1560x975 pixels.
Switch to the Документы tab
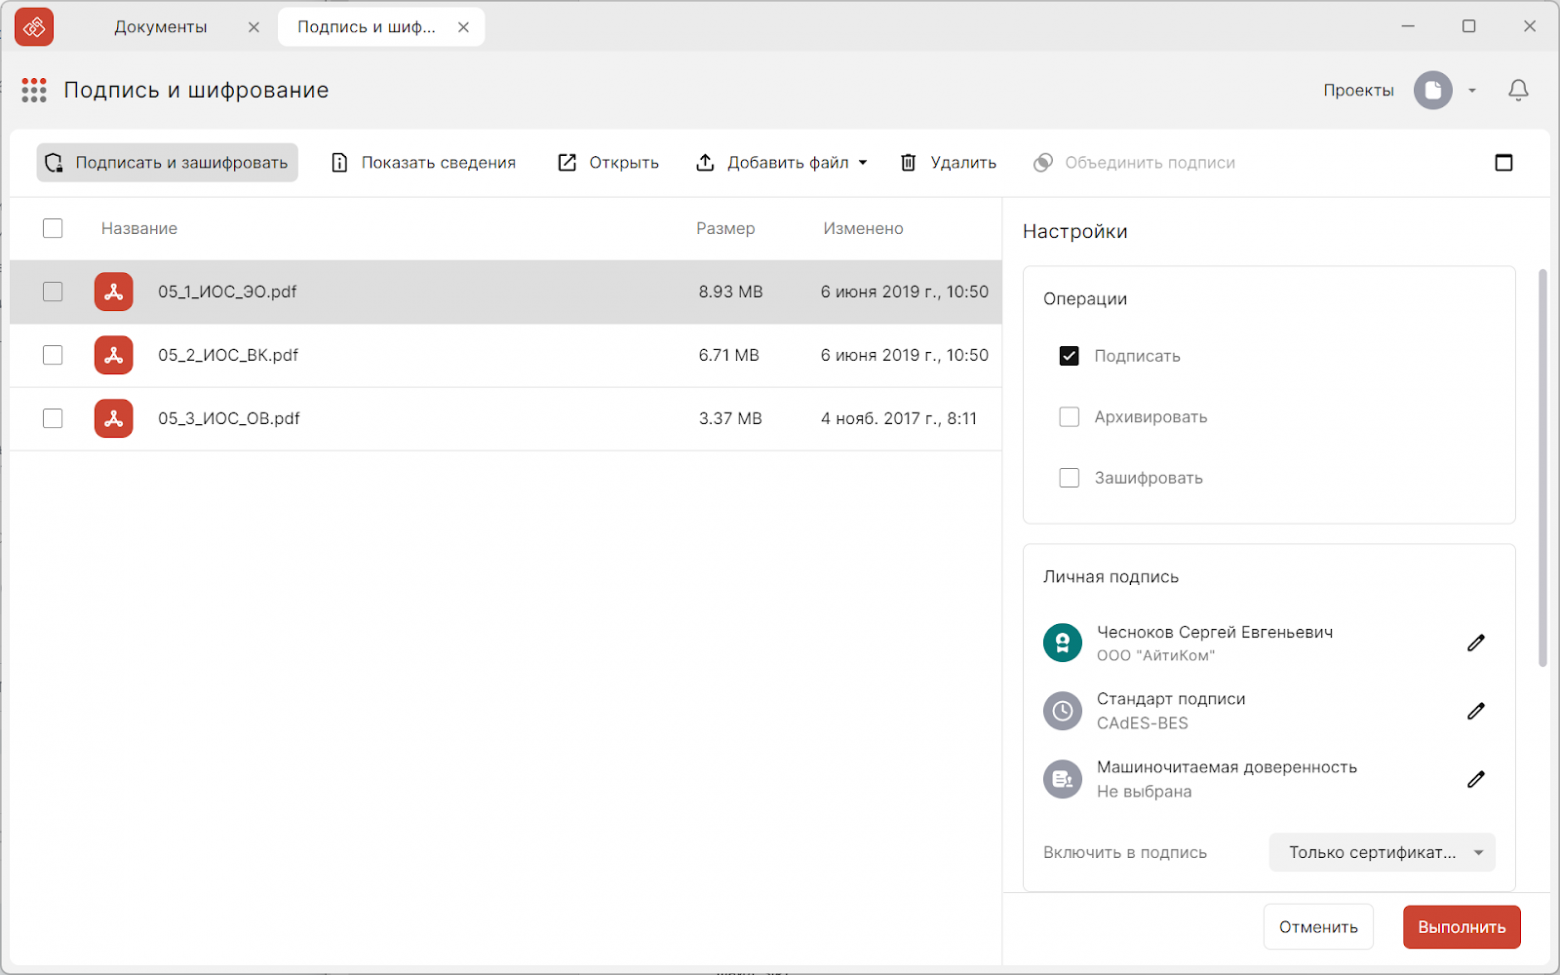[x=160, y=27]
